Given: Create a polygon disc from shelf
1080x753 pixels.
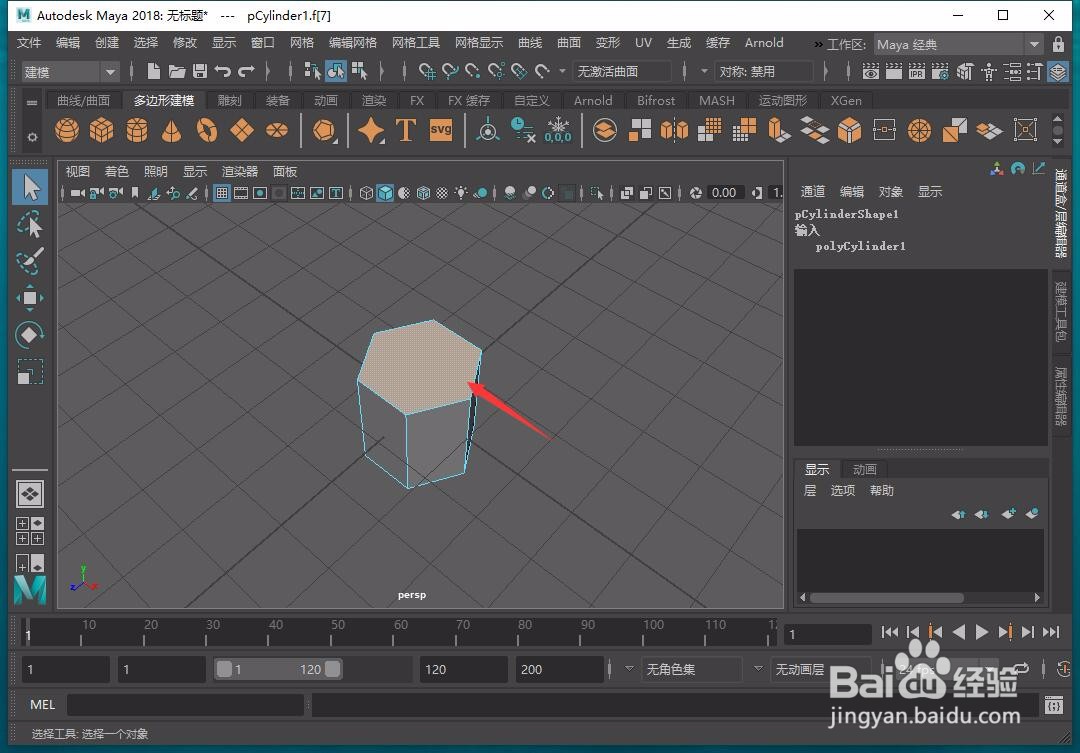Looking at the screenshot, I should tap(277, 130).
